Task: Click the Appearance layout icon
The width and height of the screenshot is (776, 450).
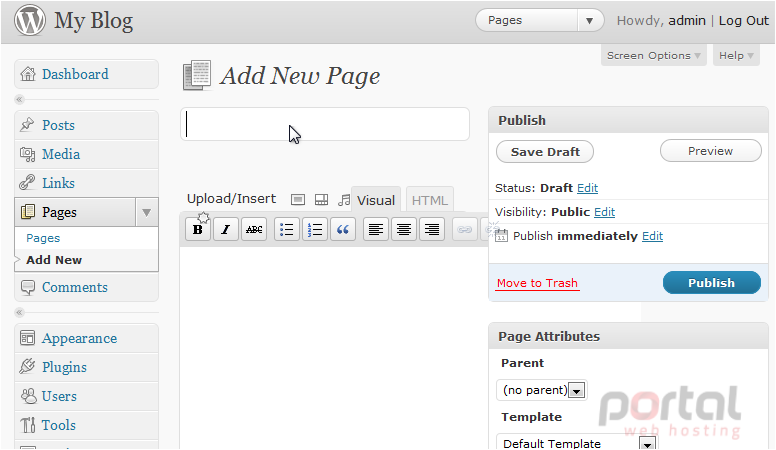Action: 27,338
